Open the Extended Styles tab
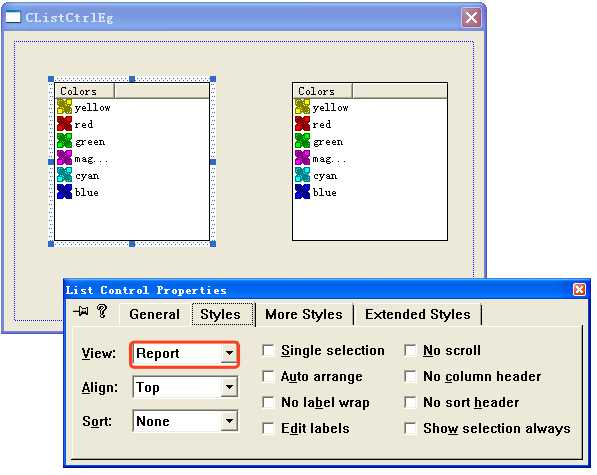This screenshot has height=475, width=597. [x=418, y=314]
